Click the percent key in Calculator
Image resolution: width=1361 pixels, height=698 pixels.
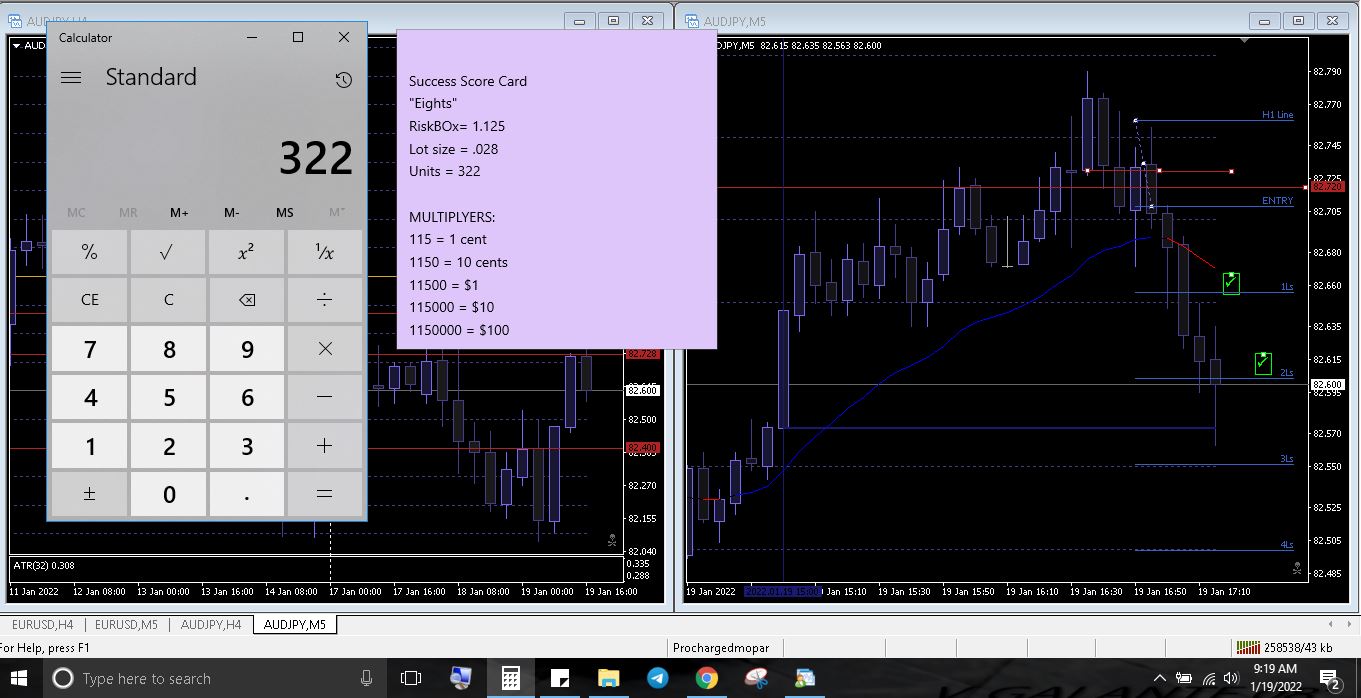(89, 252)
